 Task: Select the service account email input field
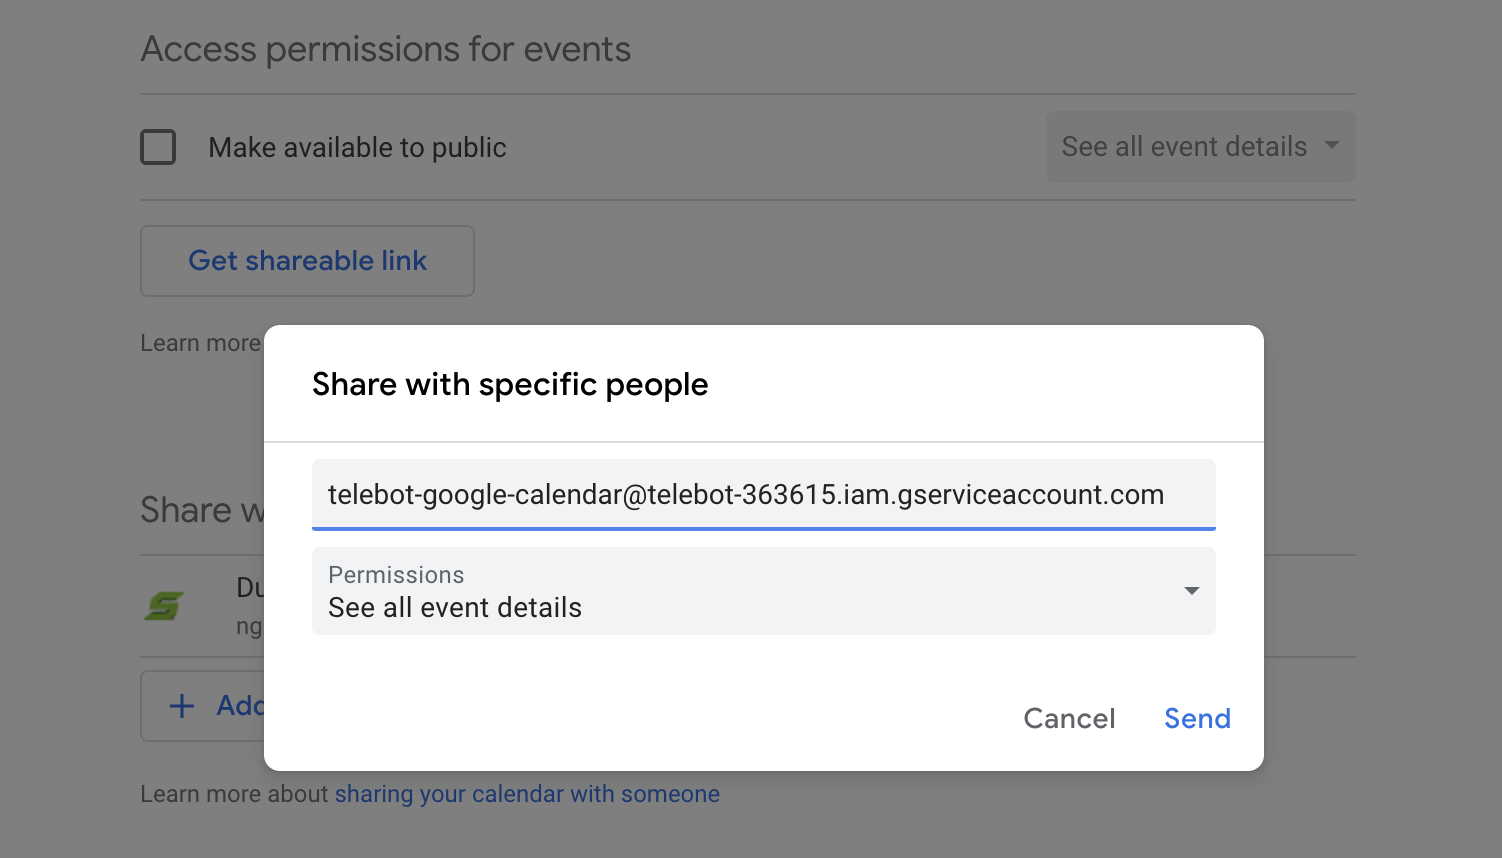point(763,494)
